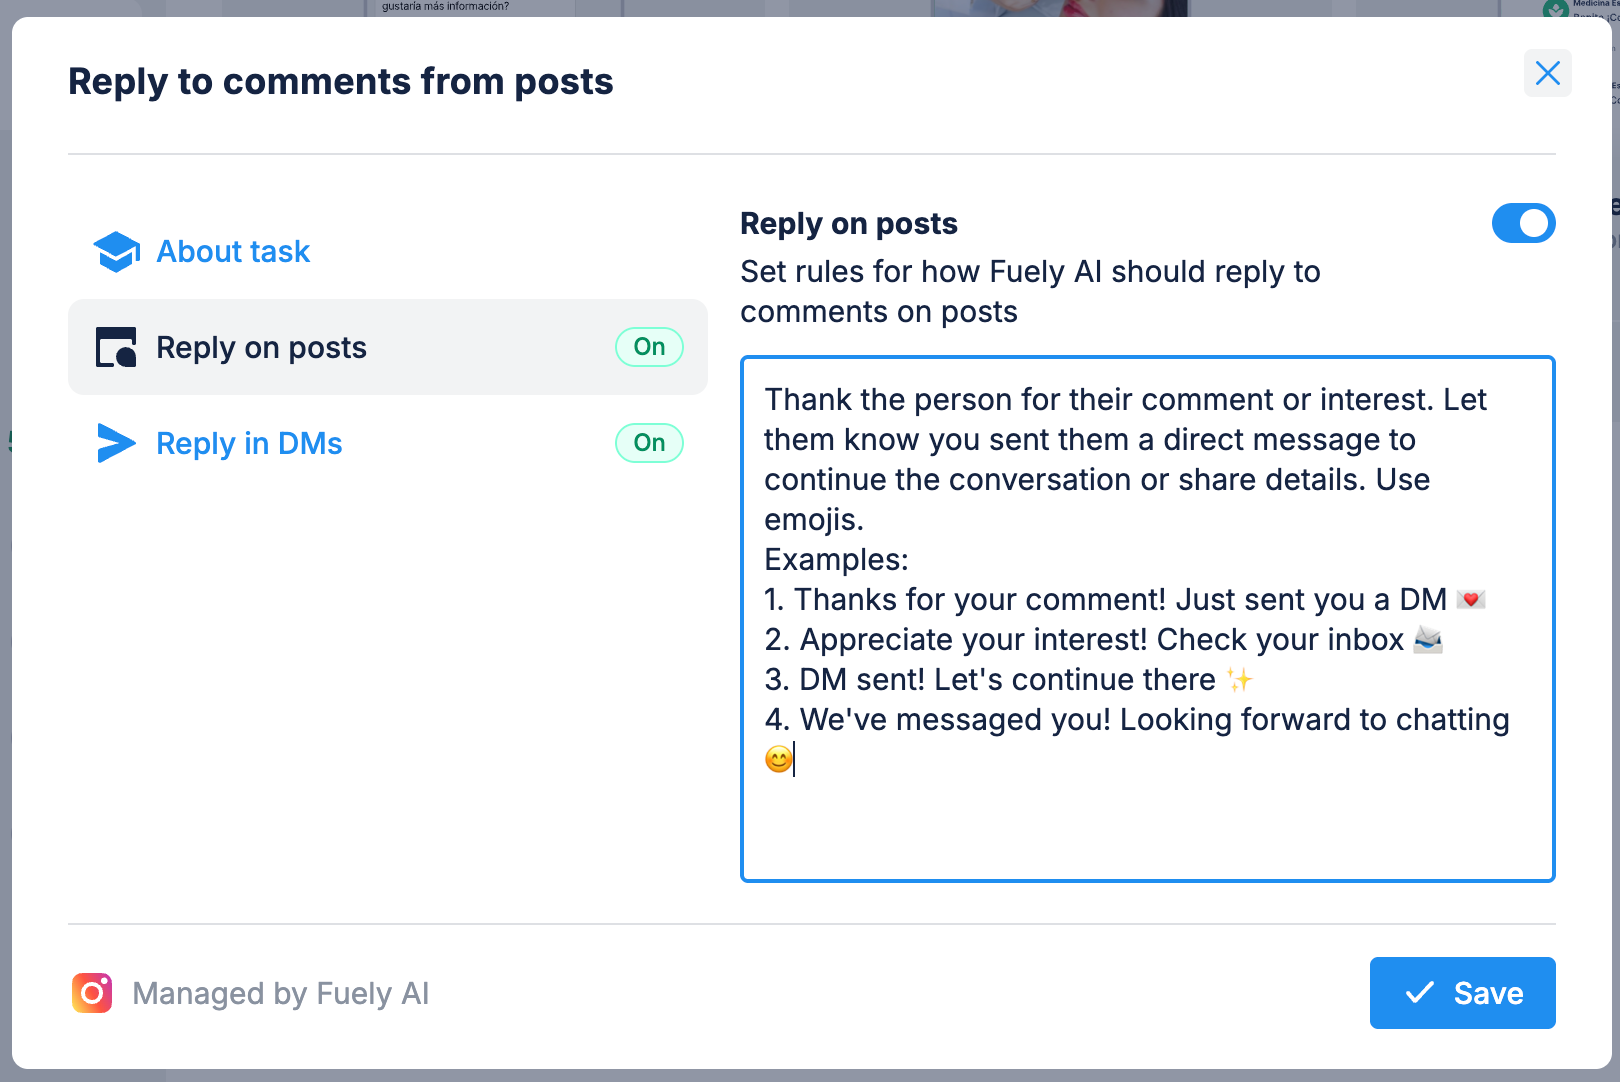Click the Reply on posts panel icon
The image size is (1620, 1082).
116,347
